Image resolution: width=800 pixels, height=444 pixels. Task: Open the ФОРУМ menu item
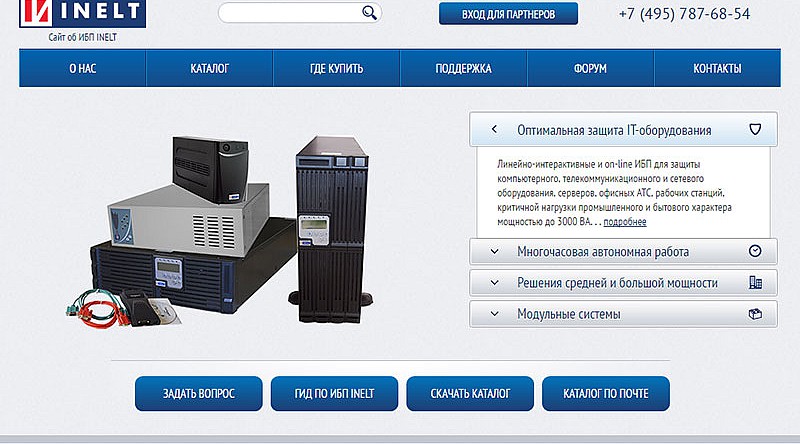(590, 69)
